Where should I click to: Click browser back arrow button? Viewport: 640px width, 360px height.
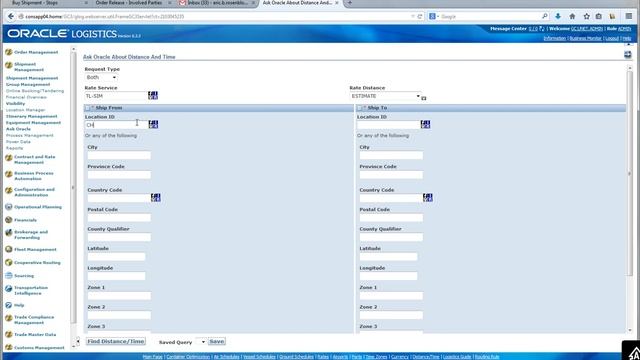11,16
